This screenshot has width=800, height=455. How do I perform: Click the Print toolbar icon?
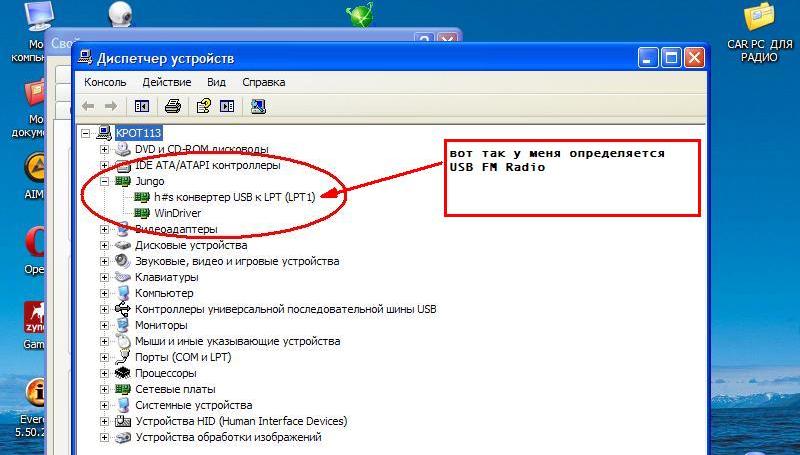tap(173, 106)
